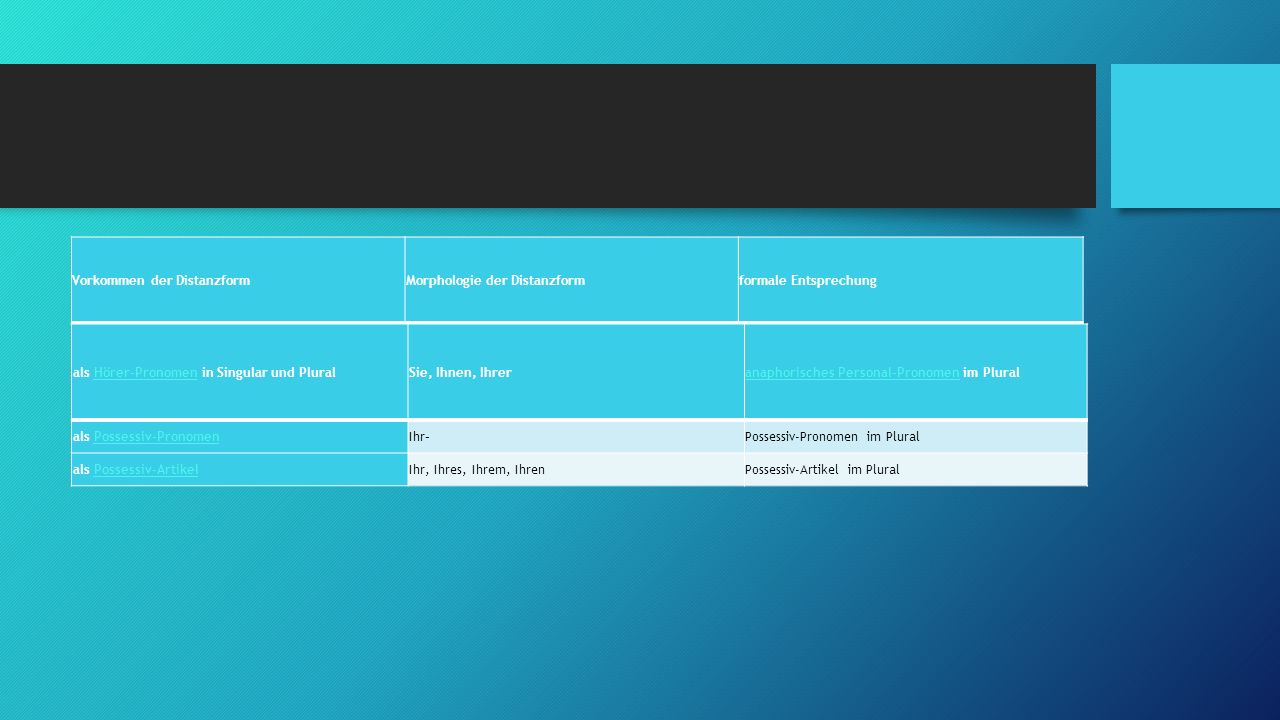Click the 'Ihr, Ihres, Ihrem, Ihren' cell

[576, 469]
